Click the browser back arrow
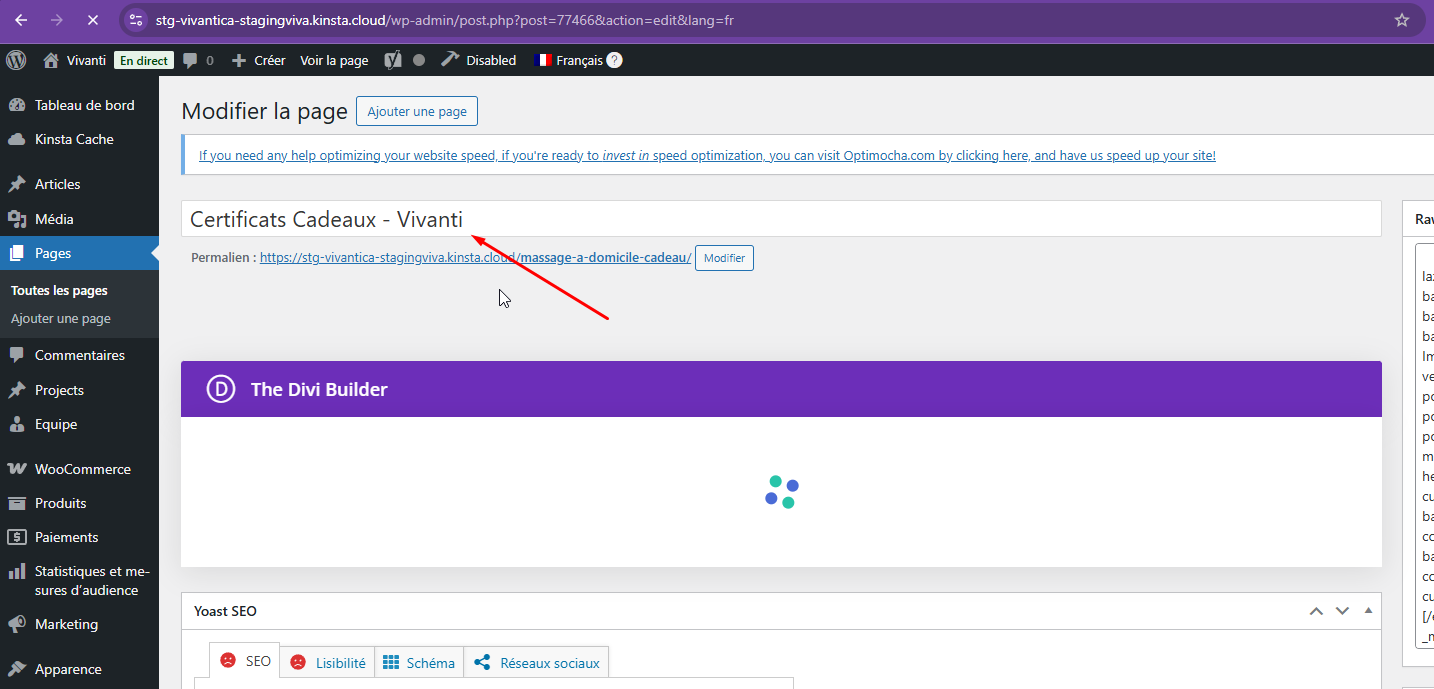 (x=21, y=20)
